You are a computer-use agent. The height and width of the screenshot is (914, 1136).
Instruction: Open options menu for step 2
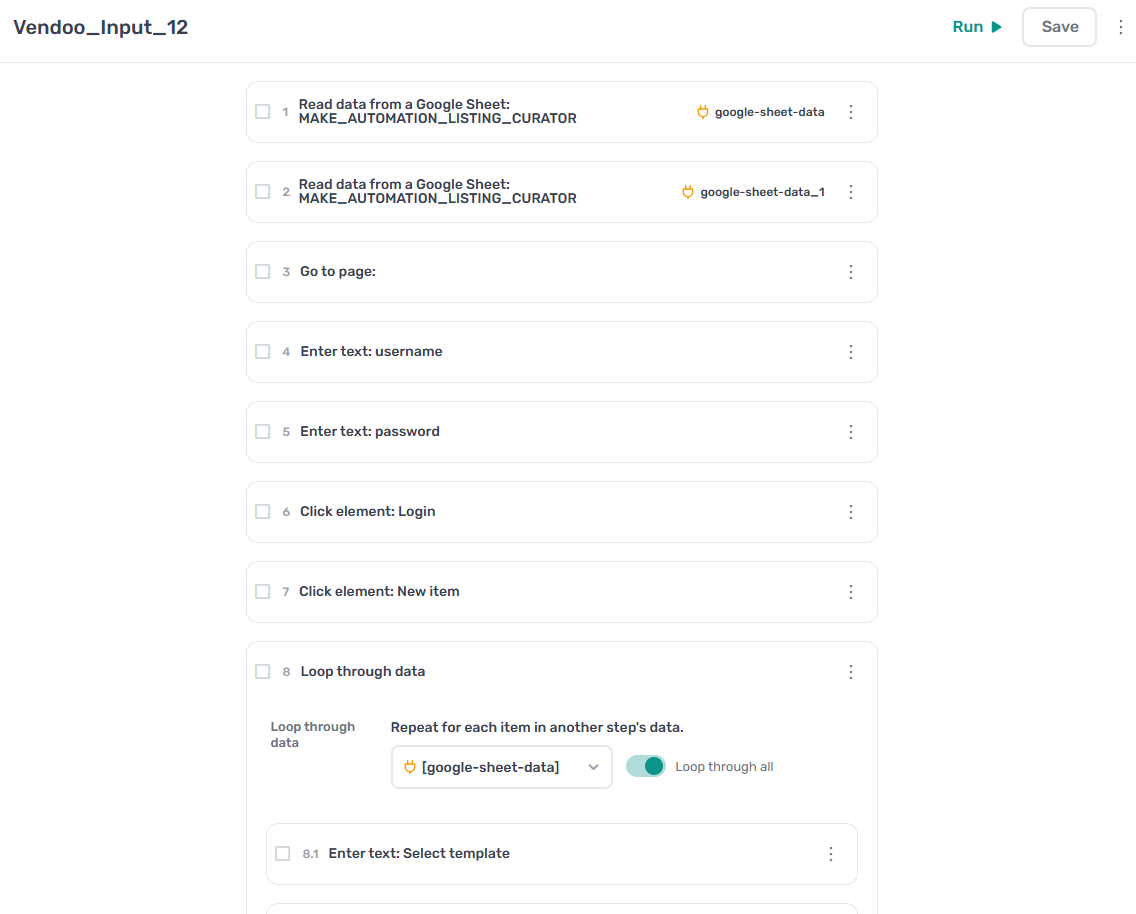[851, 192]
